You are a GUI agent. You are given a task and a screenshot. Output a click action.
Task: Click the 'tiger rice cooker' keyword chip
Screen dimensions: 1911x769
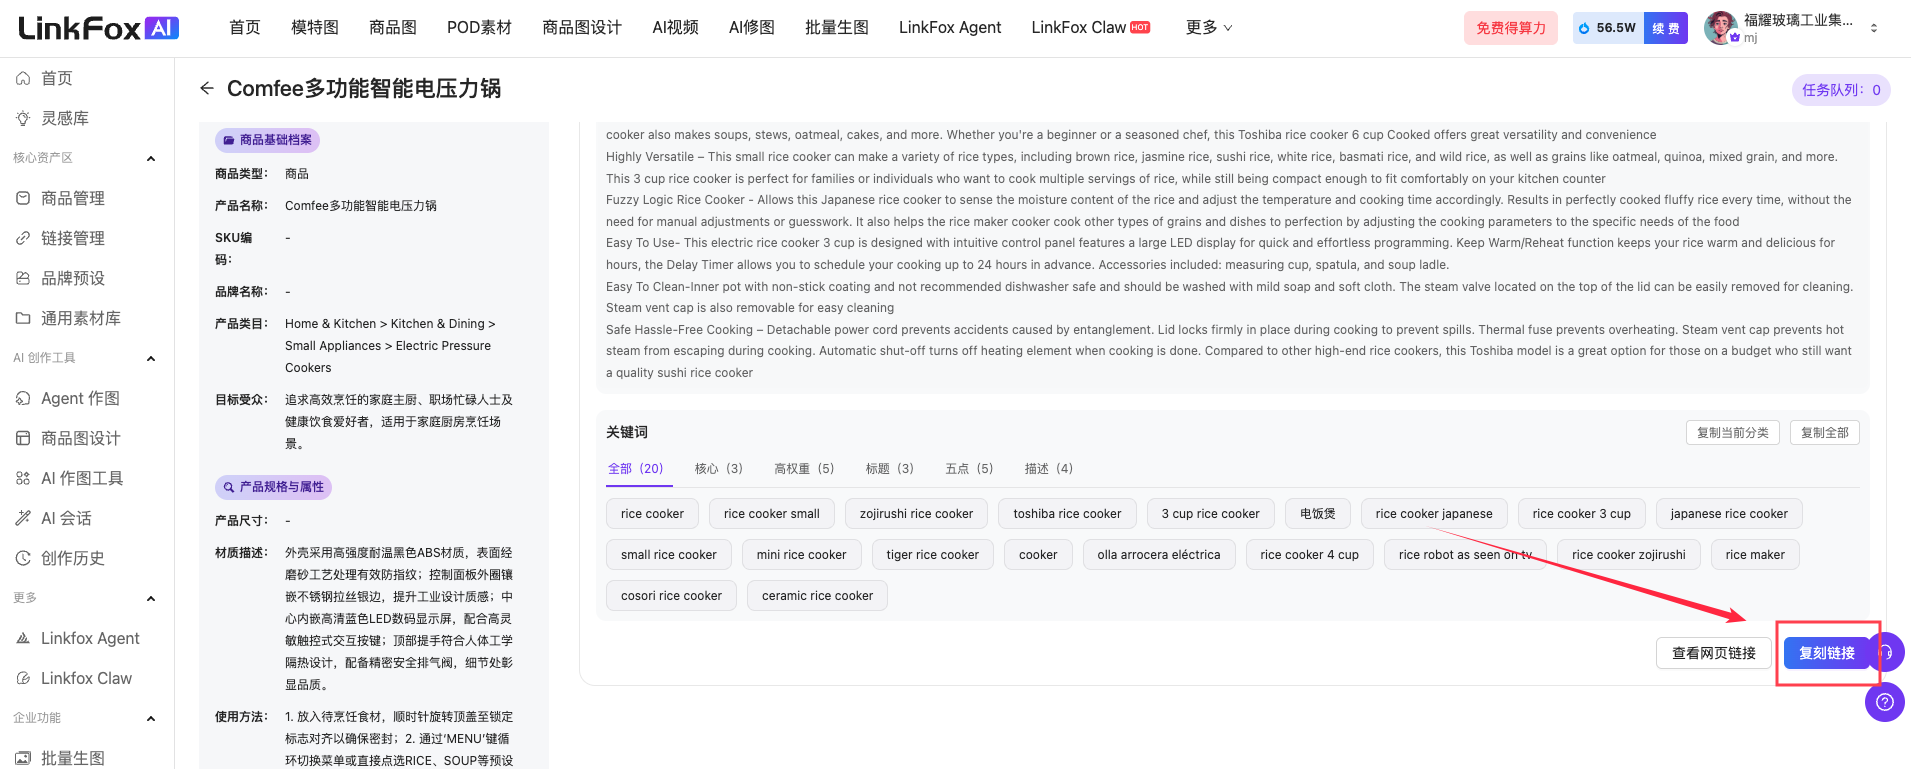(932, 555)
